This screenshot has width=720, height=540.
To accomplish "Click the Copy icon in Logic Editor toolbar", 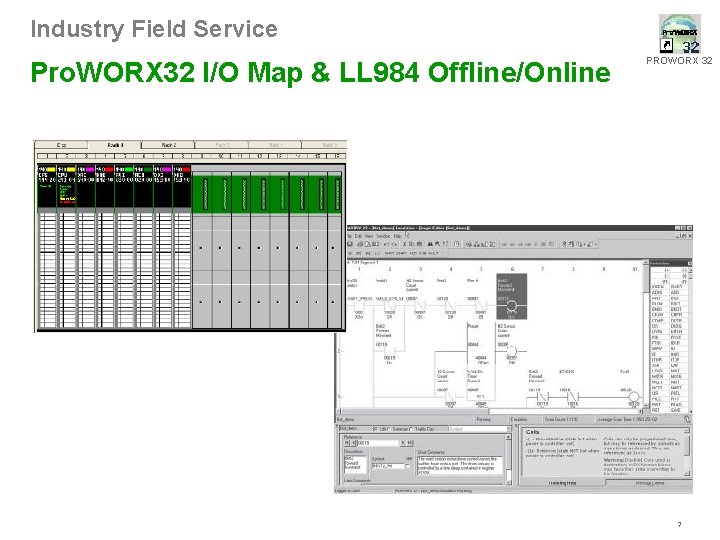I will coord(412,244).
